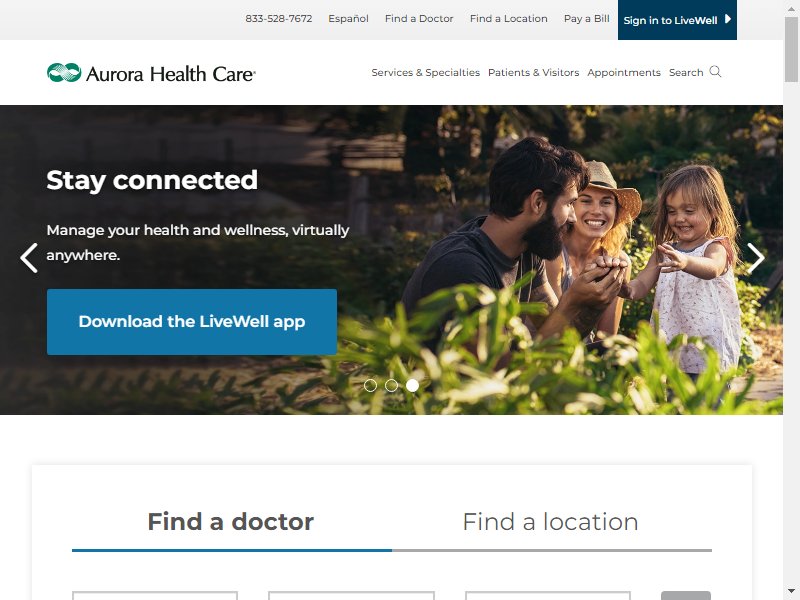Expand Patients & Visitors menu
Viewport: 800px width, 600px height.
(x=534, y=72)
